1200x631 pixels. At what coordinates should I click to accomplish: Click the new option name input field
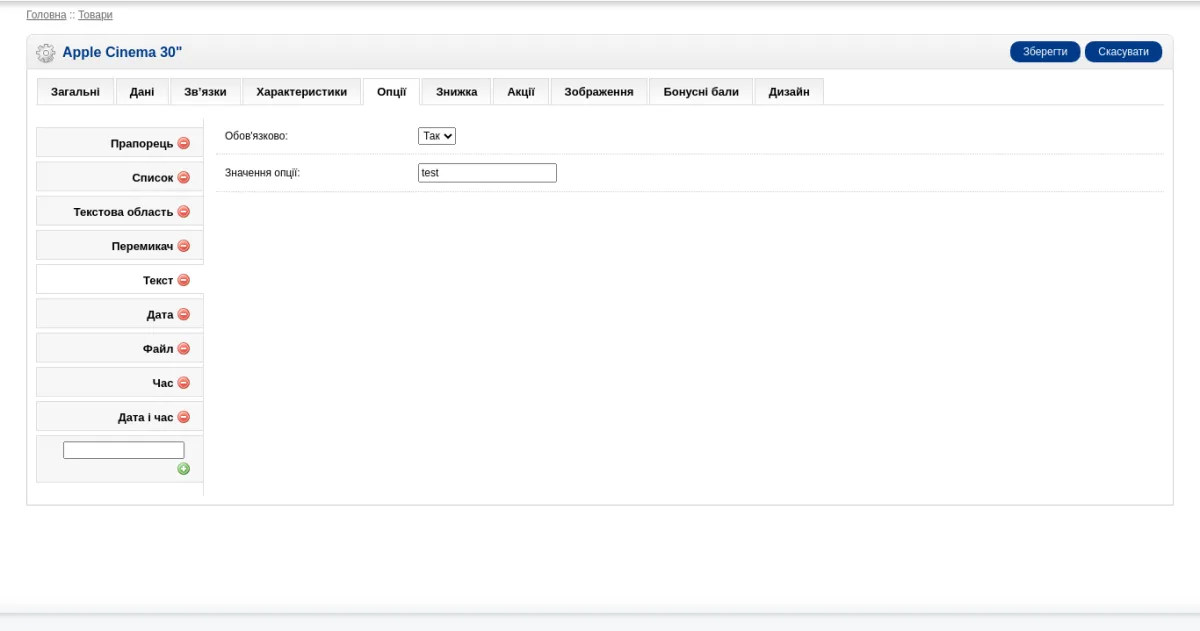click(124, 450)
